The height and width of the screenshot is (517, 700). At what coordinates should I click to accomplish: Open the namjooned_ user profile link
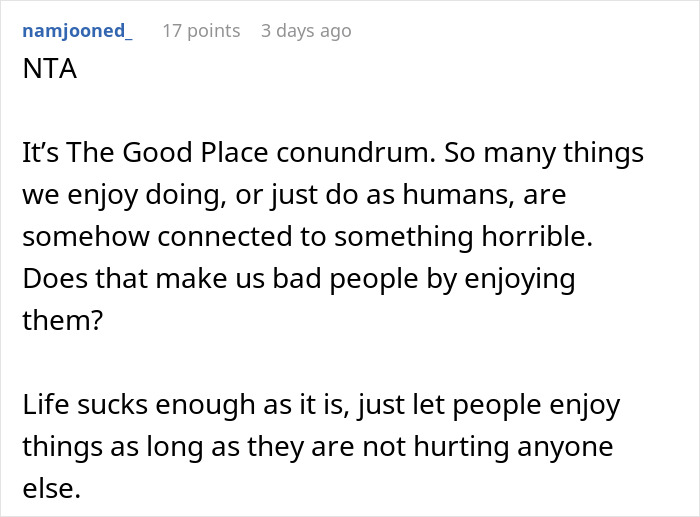[76, 31]
